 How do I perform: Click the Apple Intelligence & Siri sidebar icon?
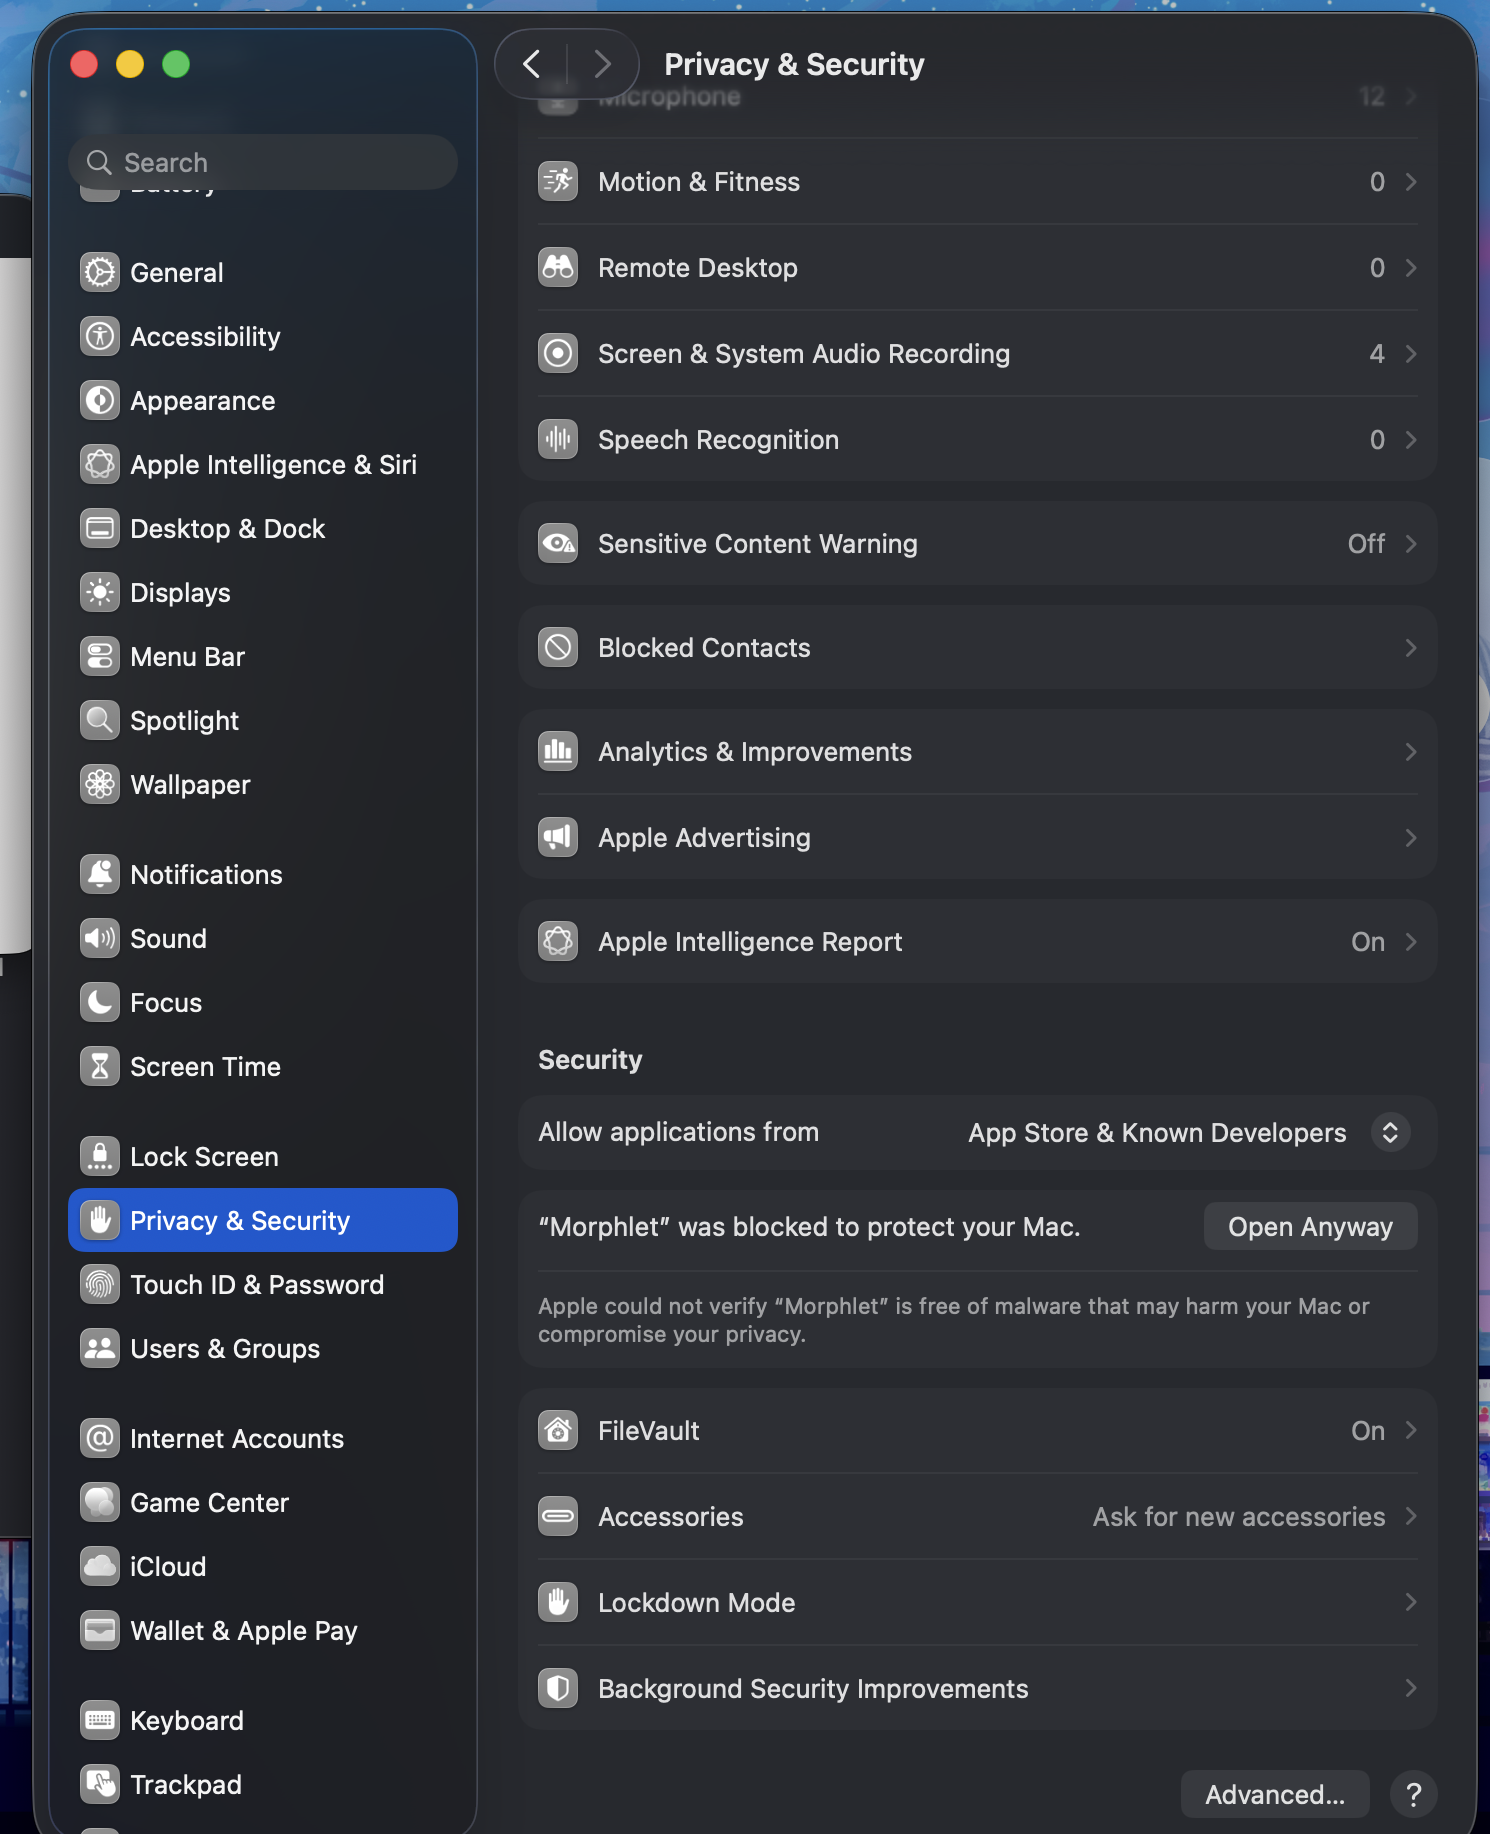tap(100, 464)
